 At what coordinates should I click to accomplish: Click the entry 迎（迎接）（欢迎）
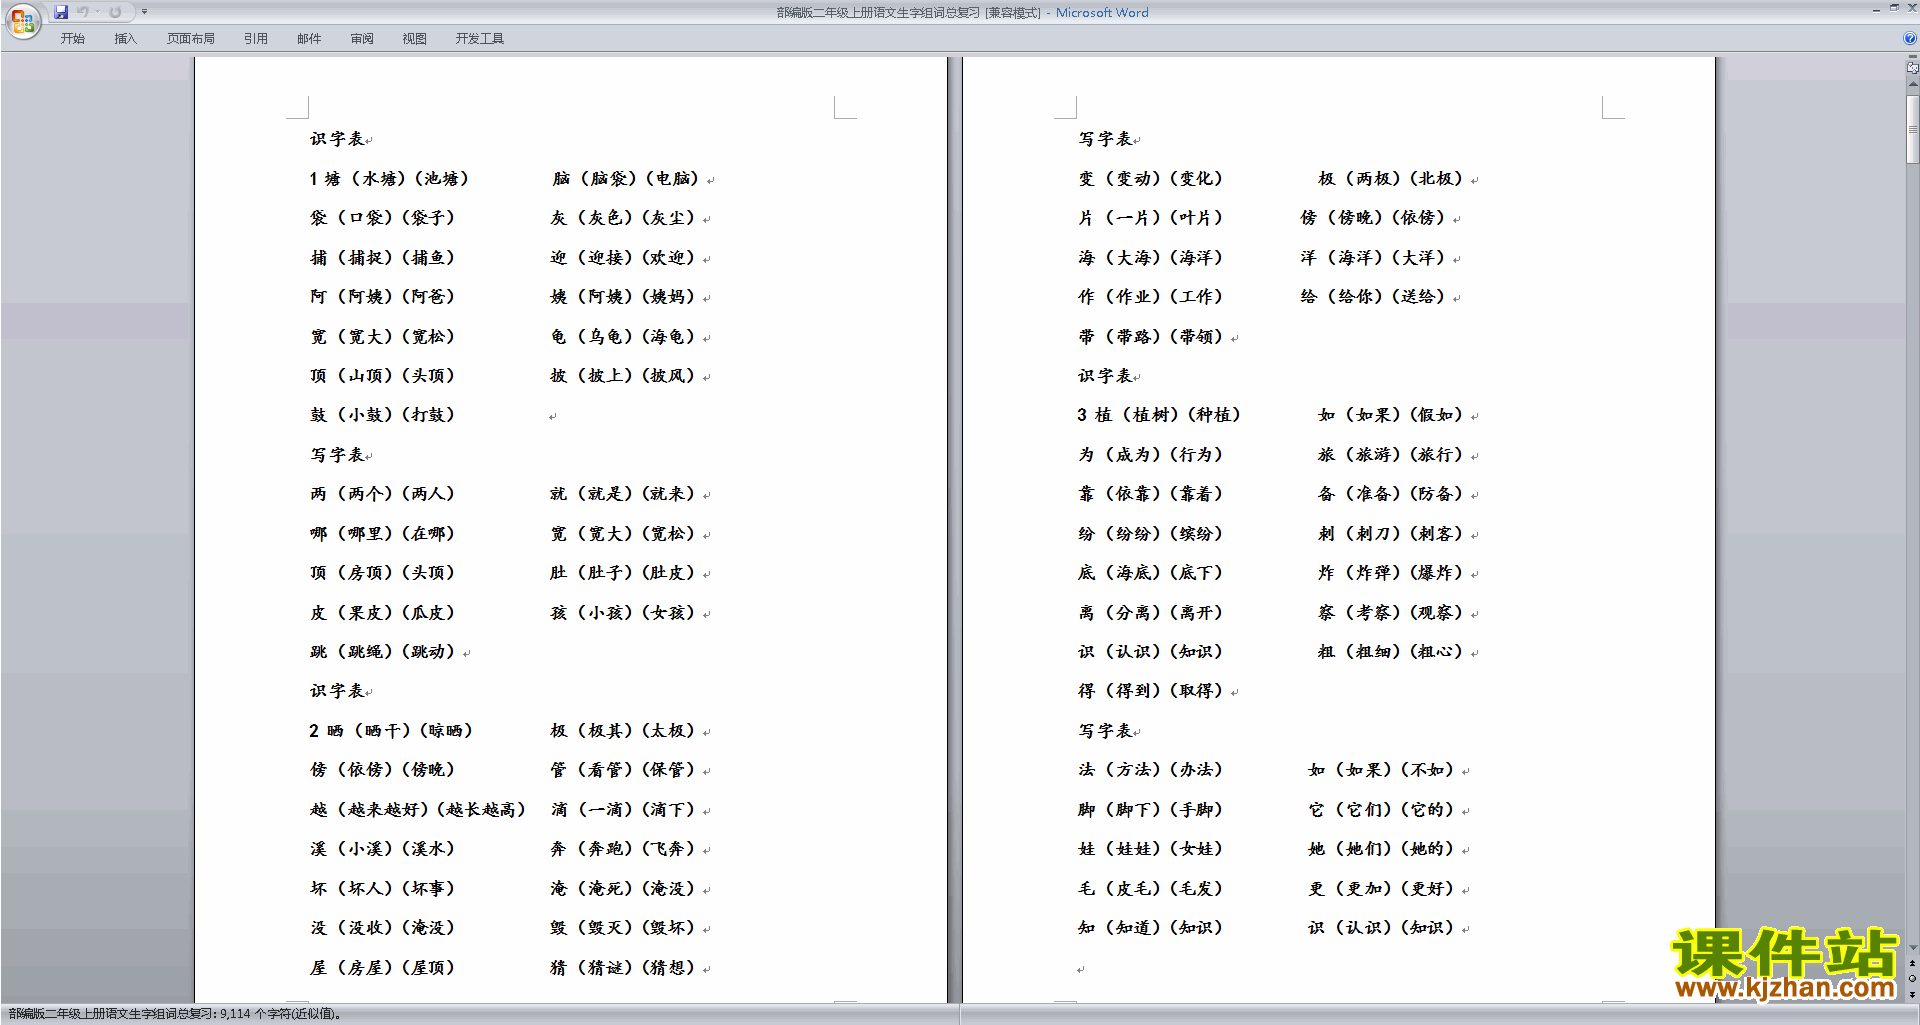[623, 258]
